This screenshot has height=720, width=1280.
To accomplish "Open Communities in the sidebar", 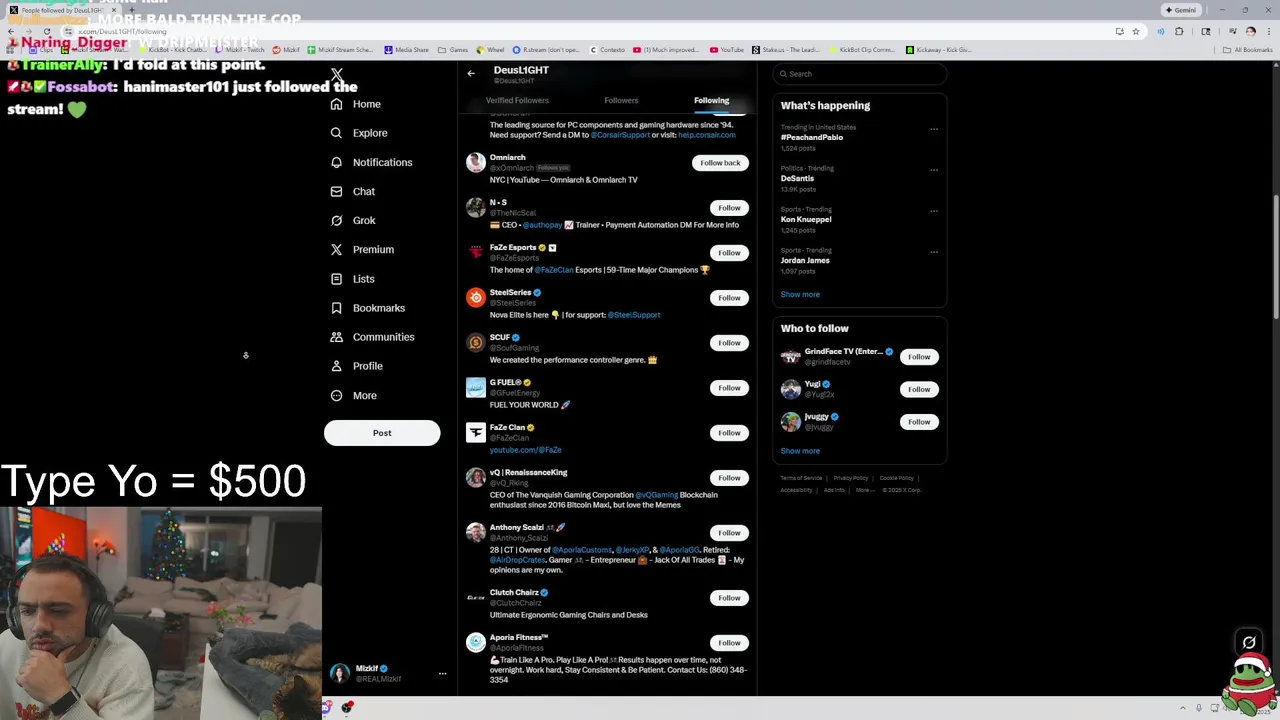I will coord(372,337).
